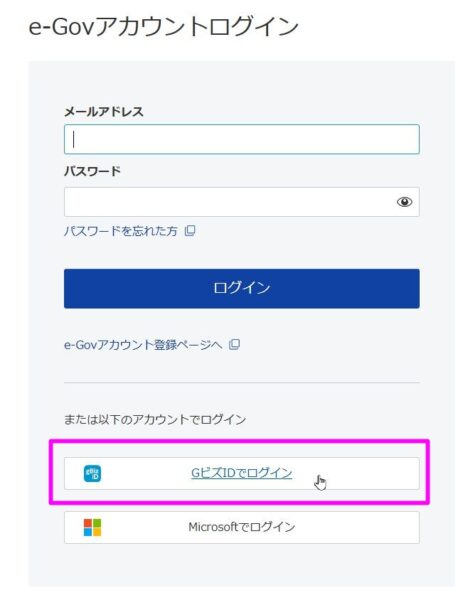The height and width of the screenshot is (600, 468).
Task: Open the e-Govアカウント登録ページへ link
Action: coord(143,345)
